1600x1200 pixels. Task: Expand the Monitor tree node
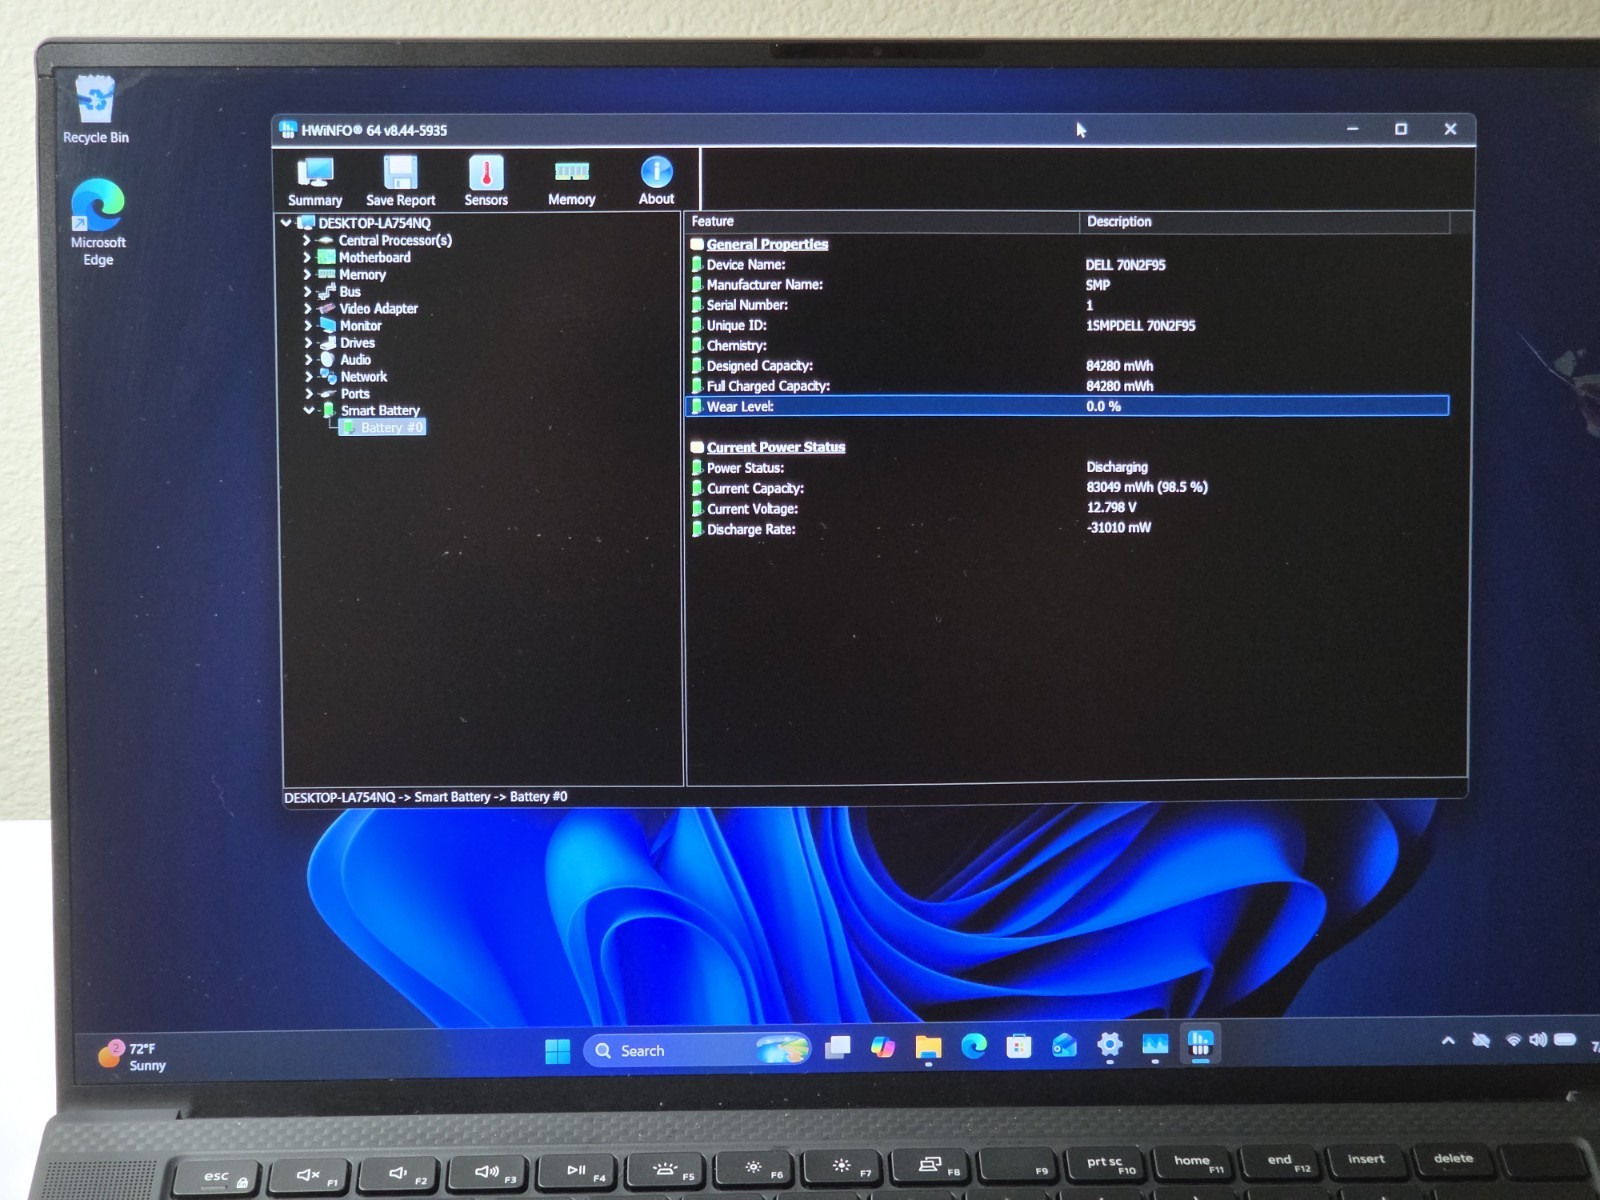coord(307,325)
